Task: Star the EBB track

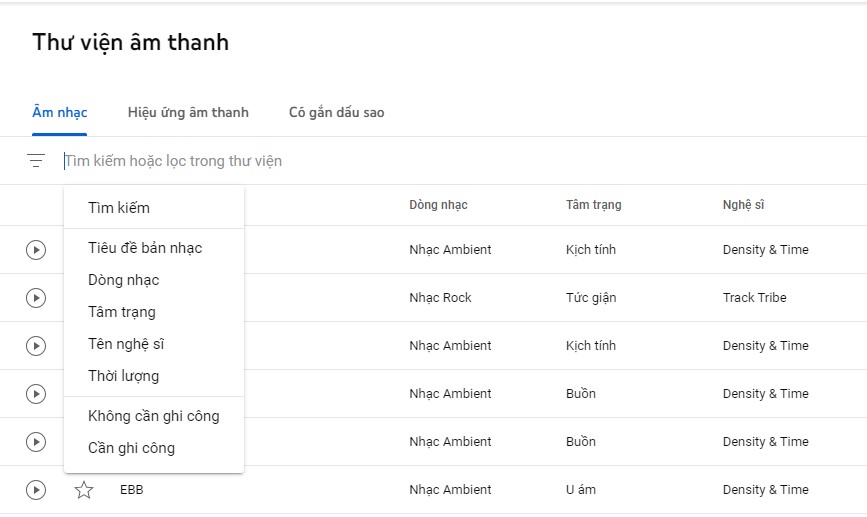Action: 84,490
